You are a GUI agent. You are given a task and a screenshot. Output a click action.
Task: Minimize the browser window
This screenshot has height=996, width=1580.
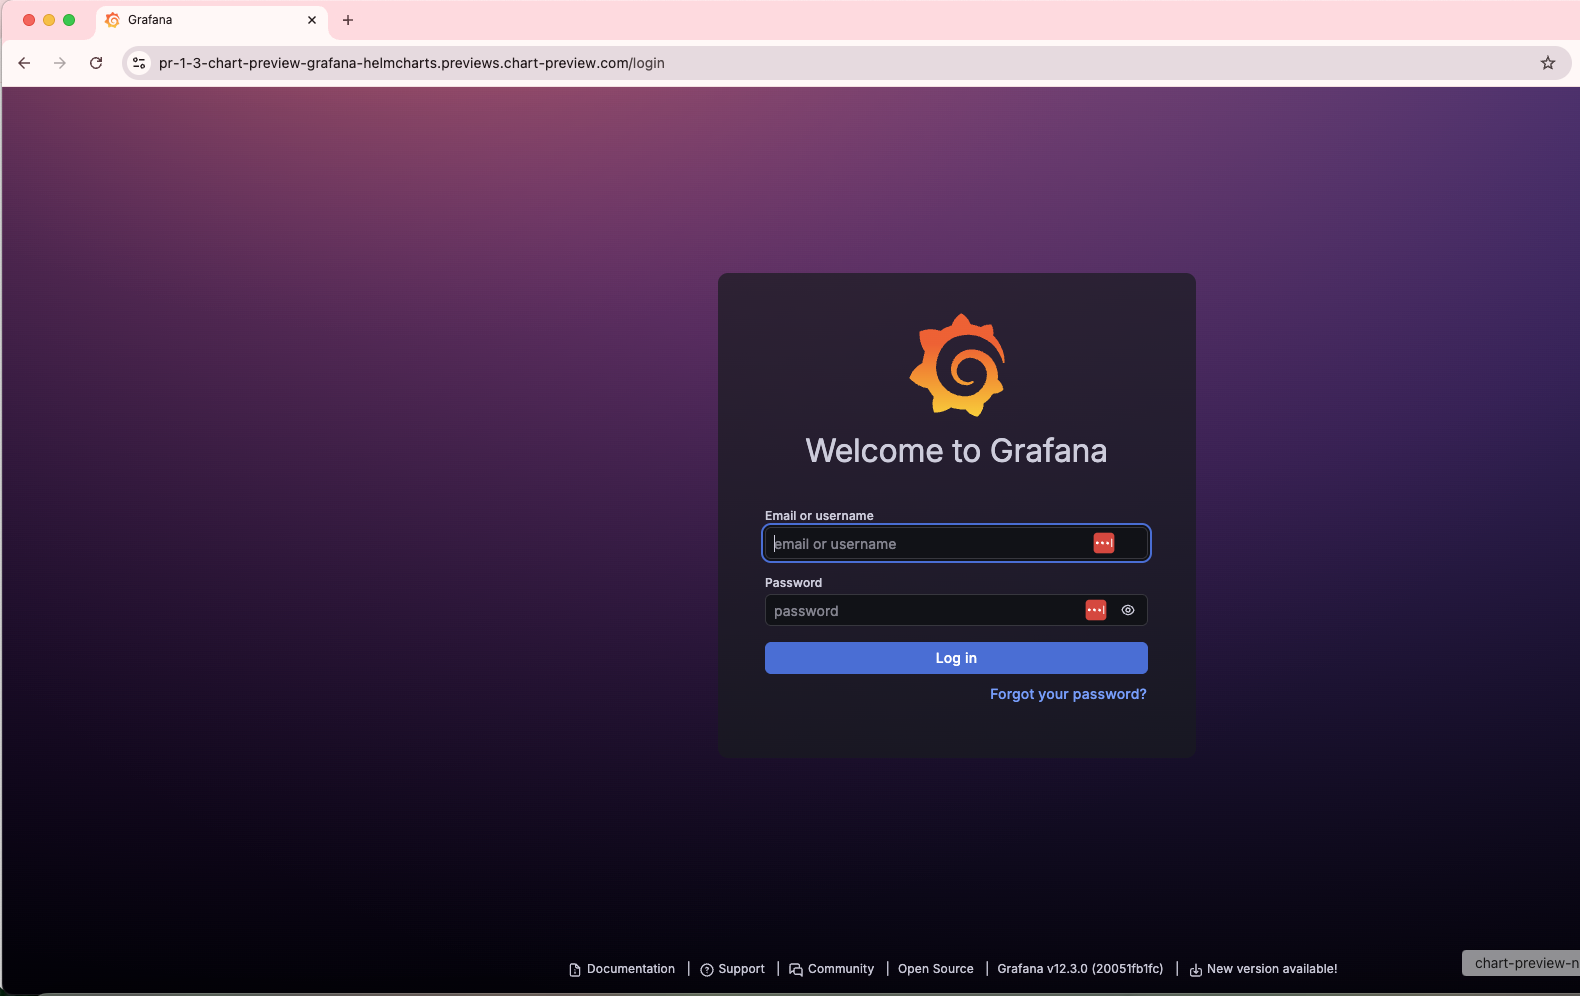point(49,20)
